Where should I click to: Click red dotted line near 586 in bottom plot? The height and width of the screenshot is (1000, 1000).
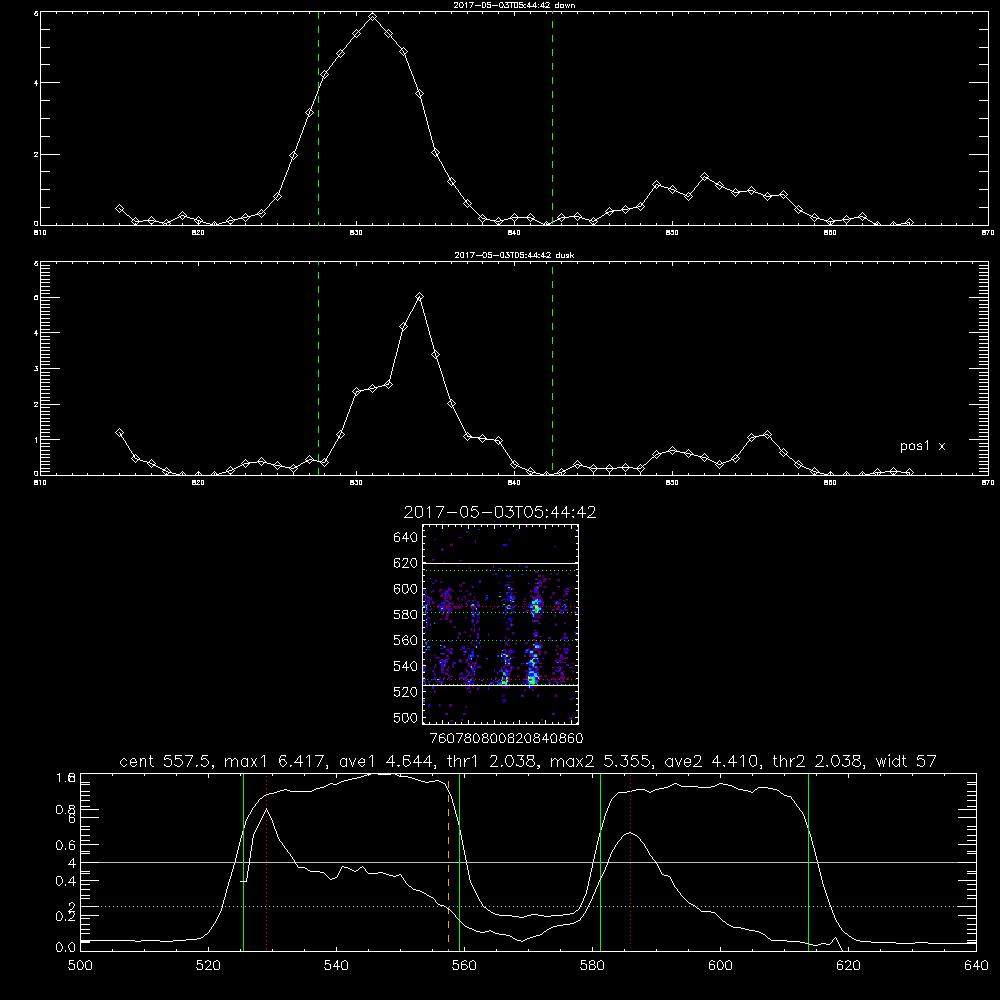click(630, 861)
